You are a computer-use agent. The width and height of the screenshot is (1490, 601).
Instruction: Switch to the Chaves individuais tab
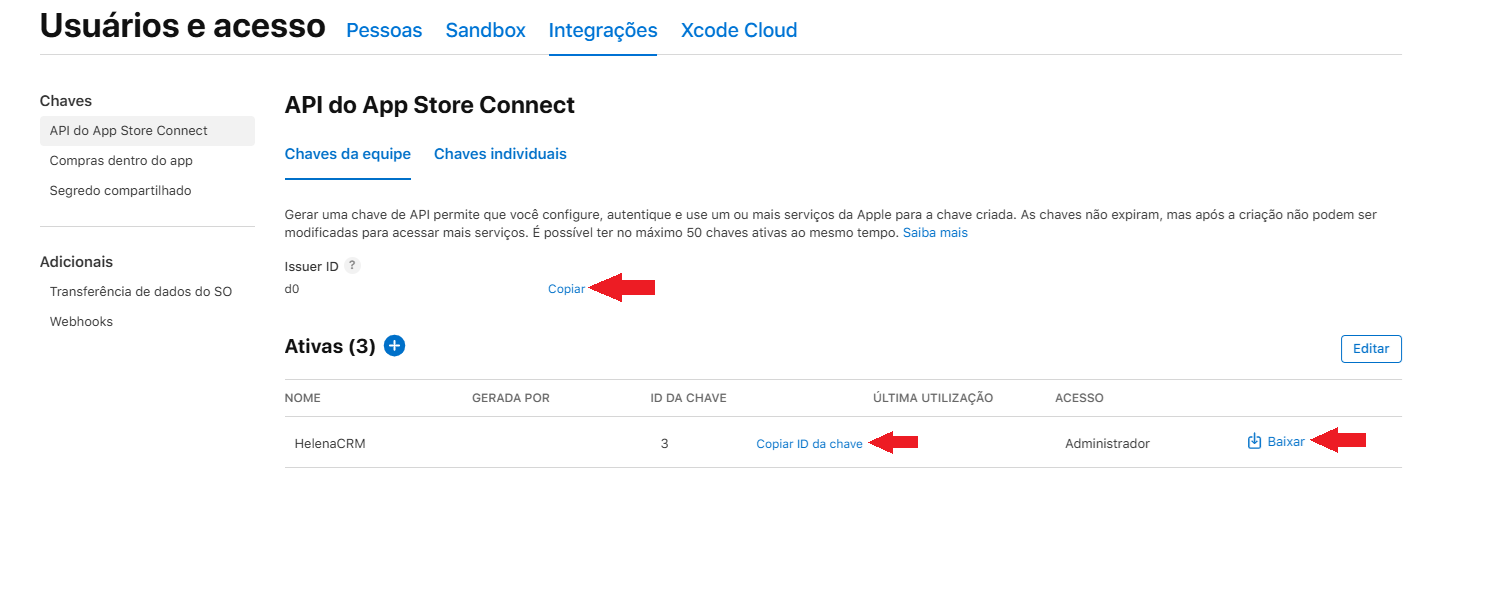[500, 154]
